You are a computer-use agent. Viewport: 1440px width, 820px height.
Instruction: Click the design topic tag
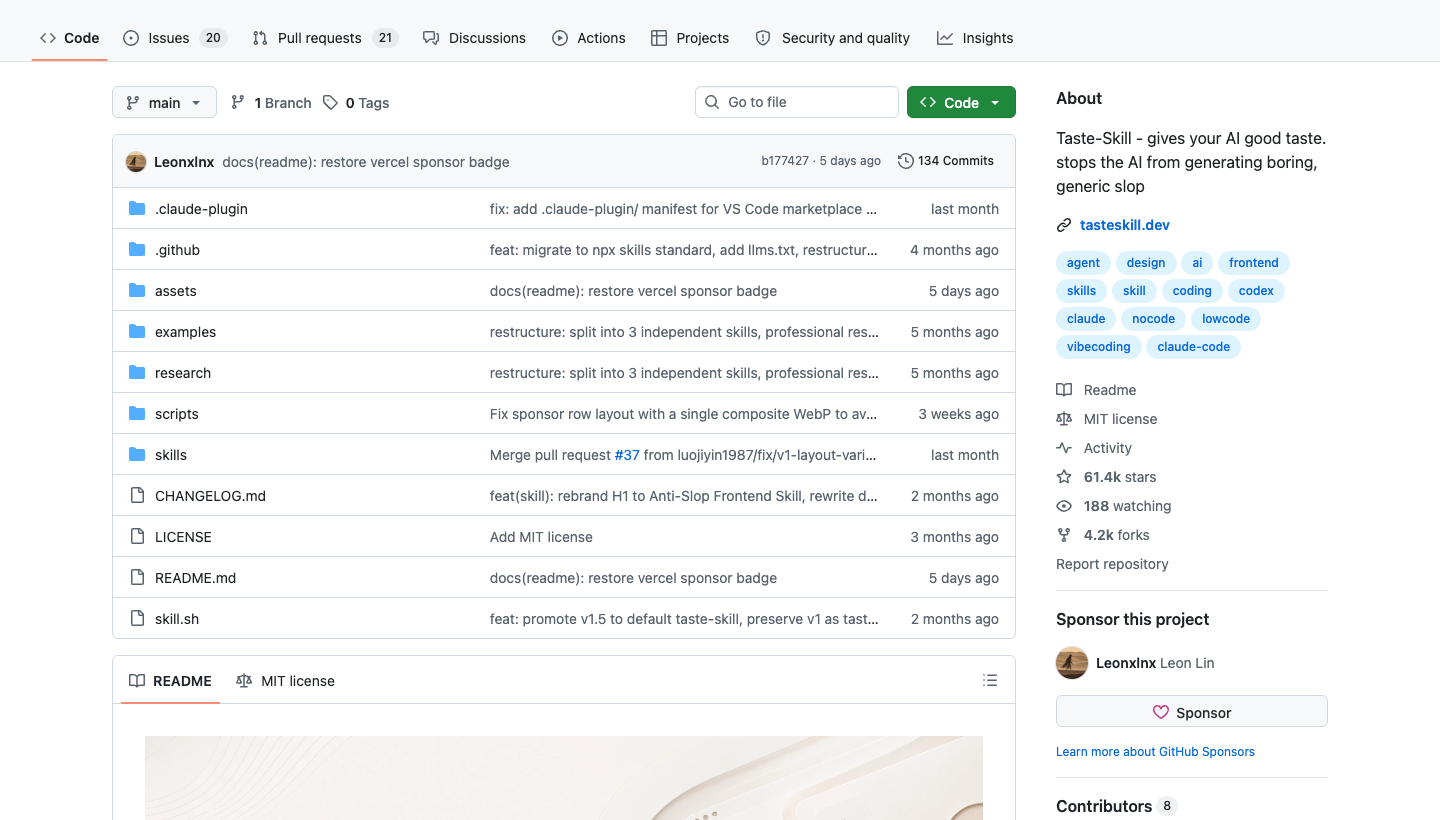click(1146, 263)
